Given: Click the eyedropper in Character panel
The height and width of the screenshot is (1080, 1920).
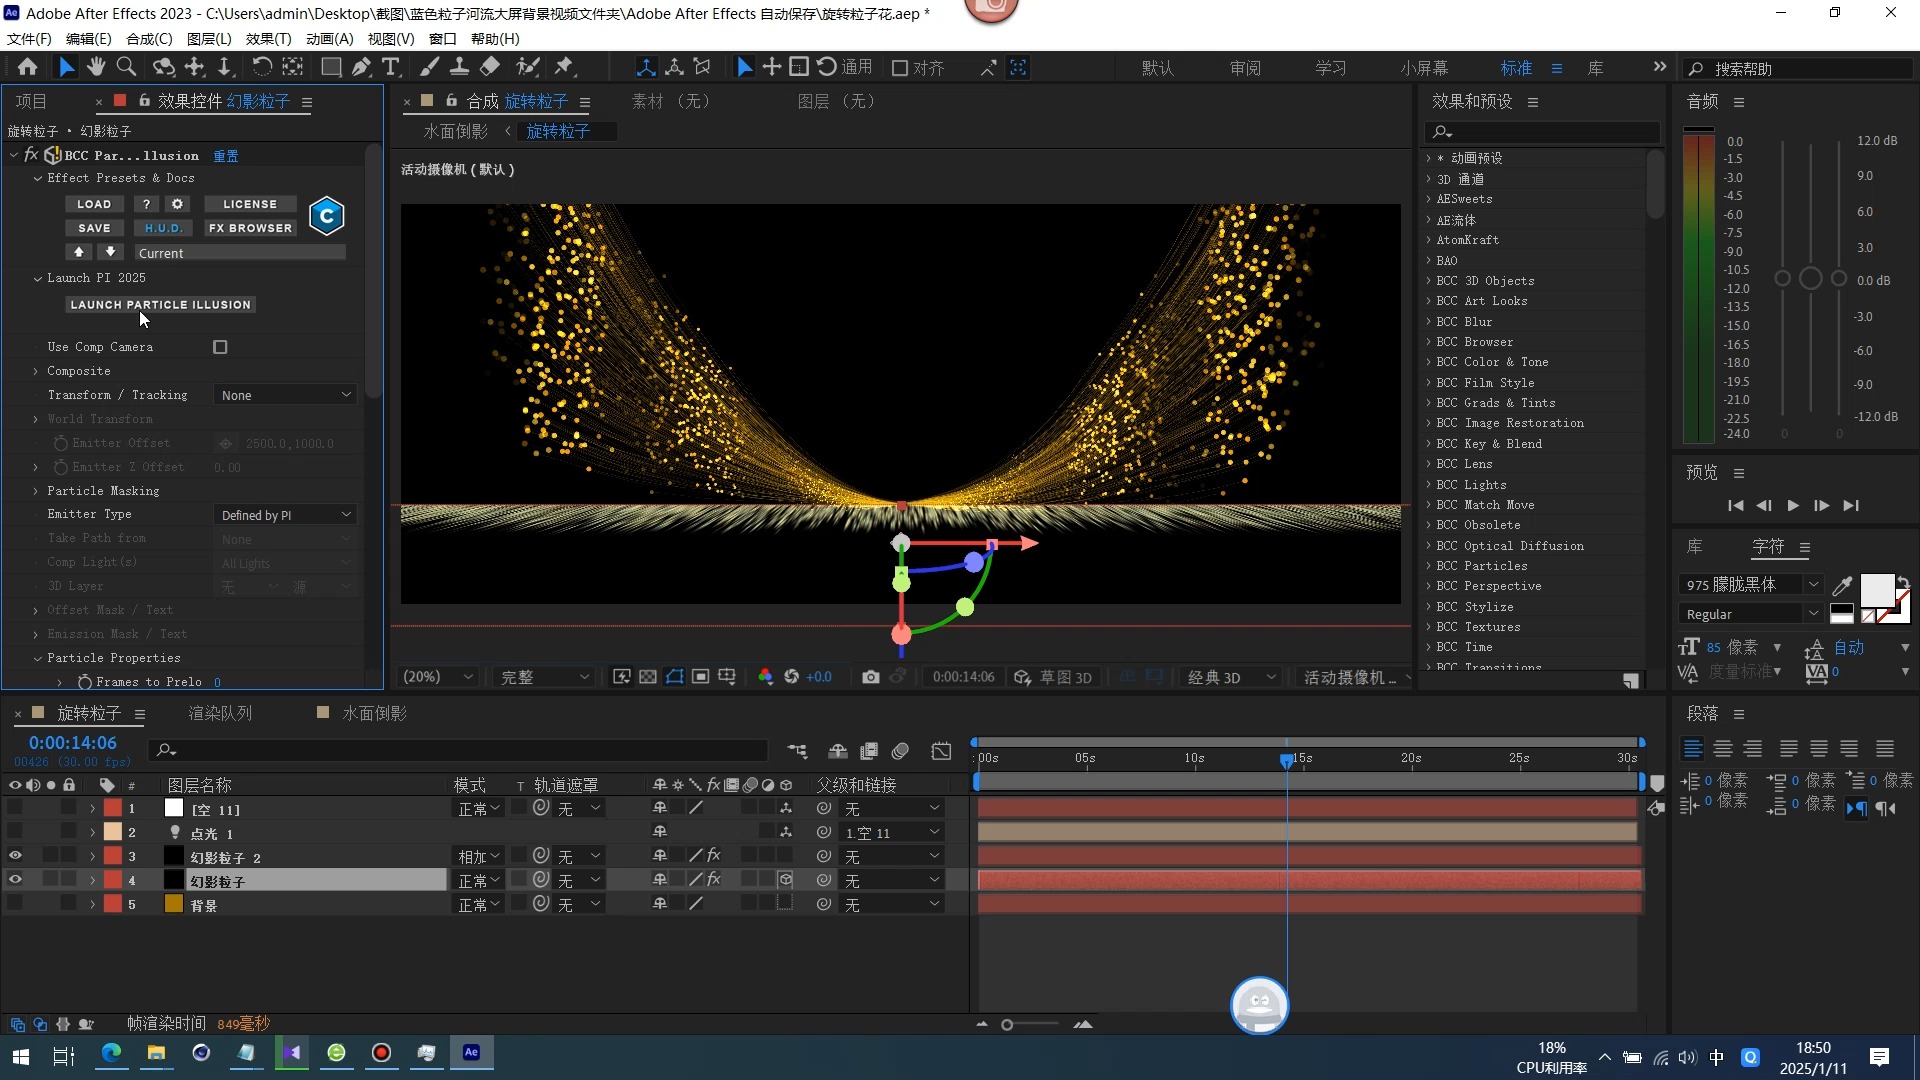Looking at the screenshot, I should 1842,585.
